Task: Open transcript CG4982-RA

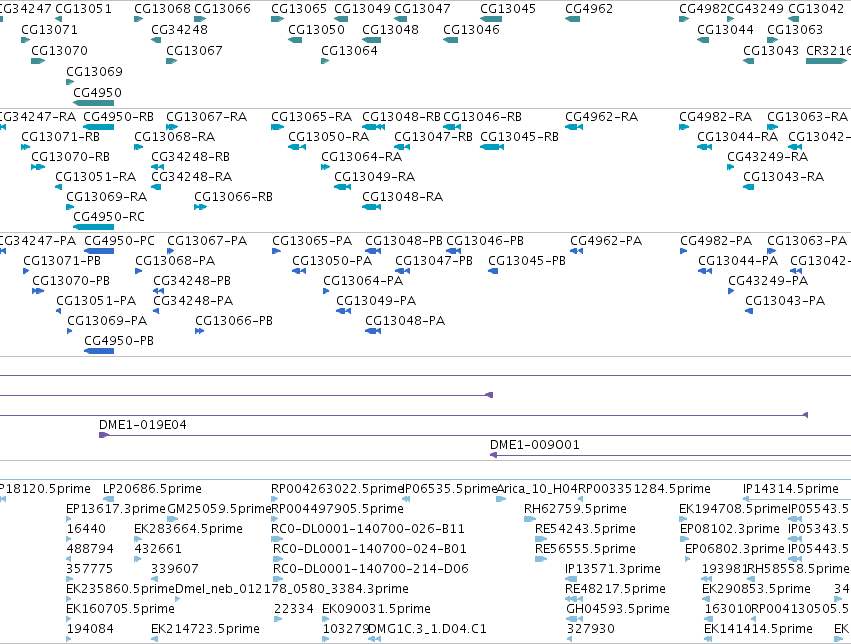Action: point(715,117)
